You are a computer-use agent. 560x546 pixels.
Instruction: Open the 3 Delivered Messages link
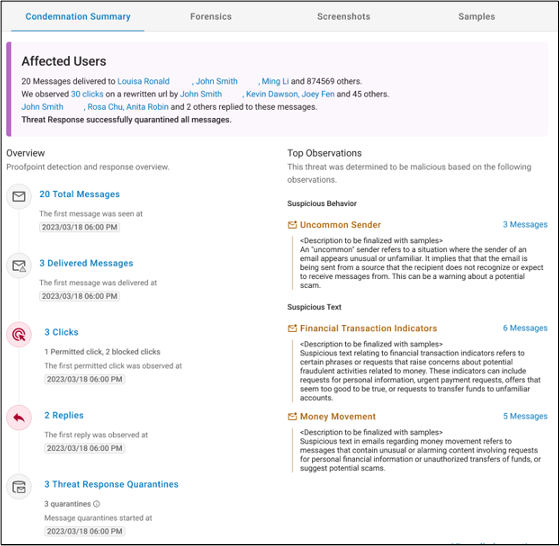point(86,263)
